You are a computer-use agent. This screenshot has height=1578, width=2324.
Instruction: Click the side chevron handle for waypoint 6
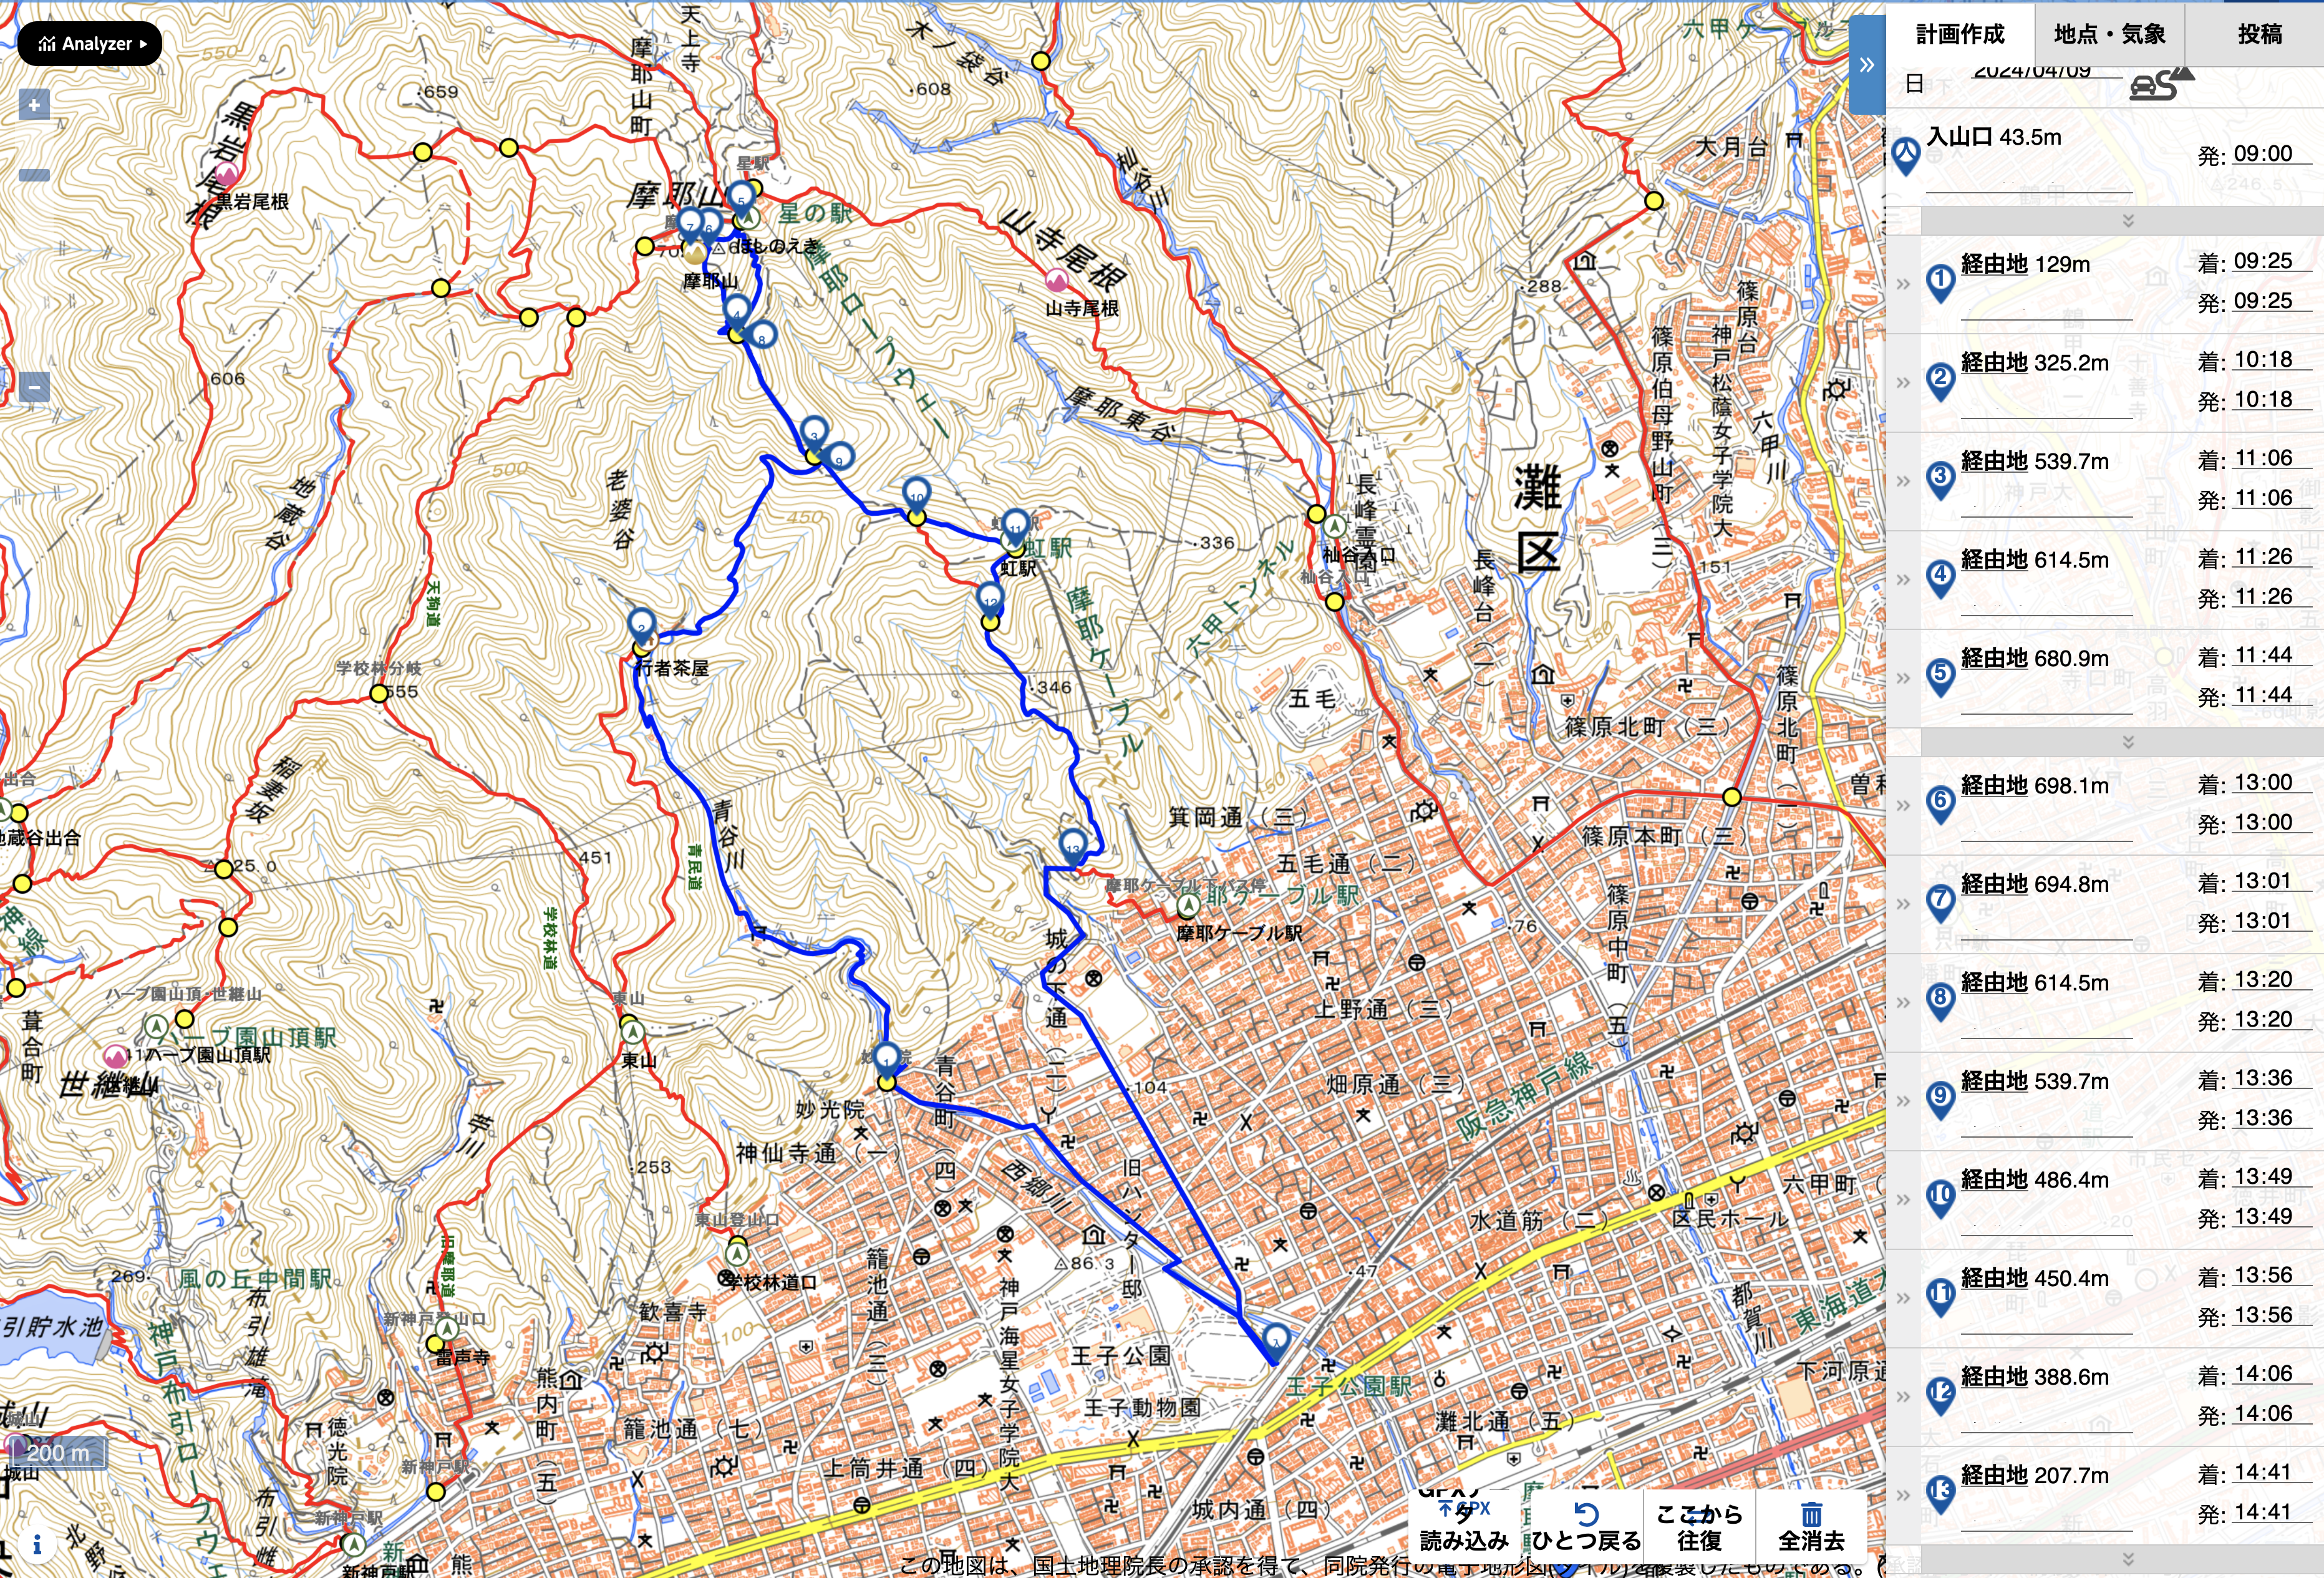point(1903,805)
